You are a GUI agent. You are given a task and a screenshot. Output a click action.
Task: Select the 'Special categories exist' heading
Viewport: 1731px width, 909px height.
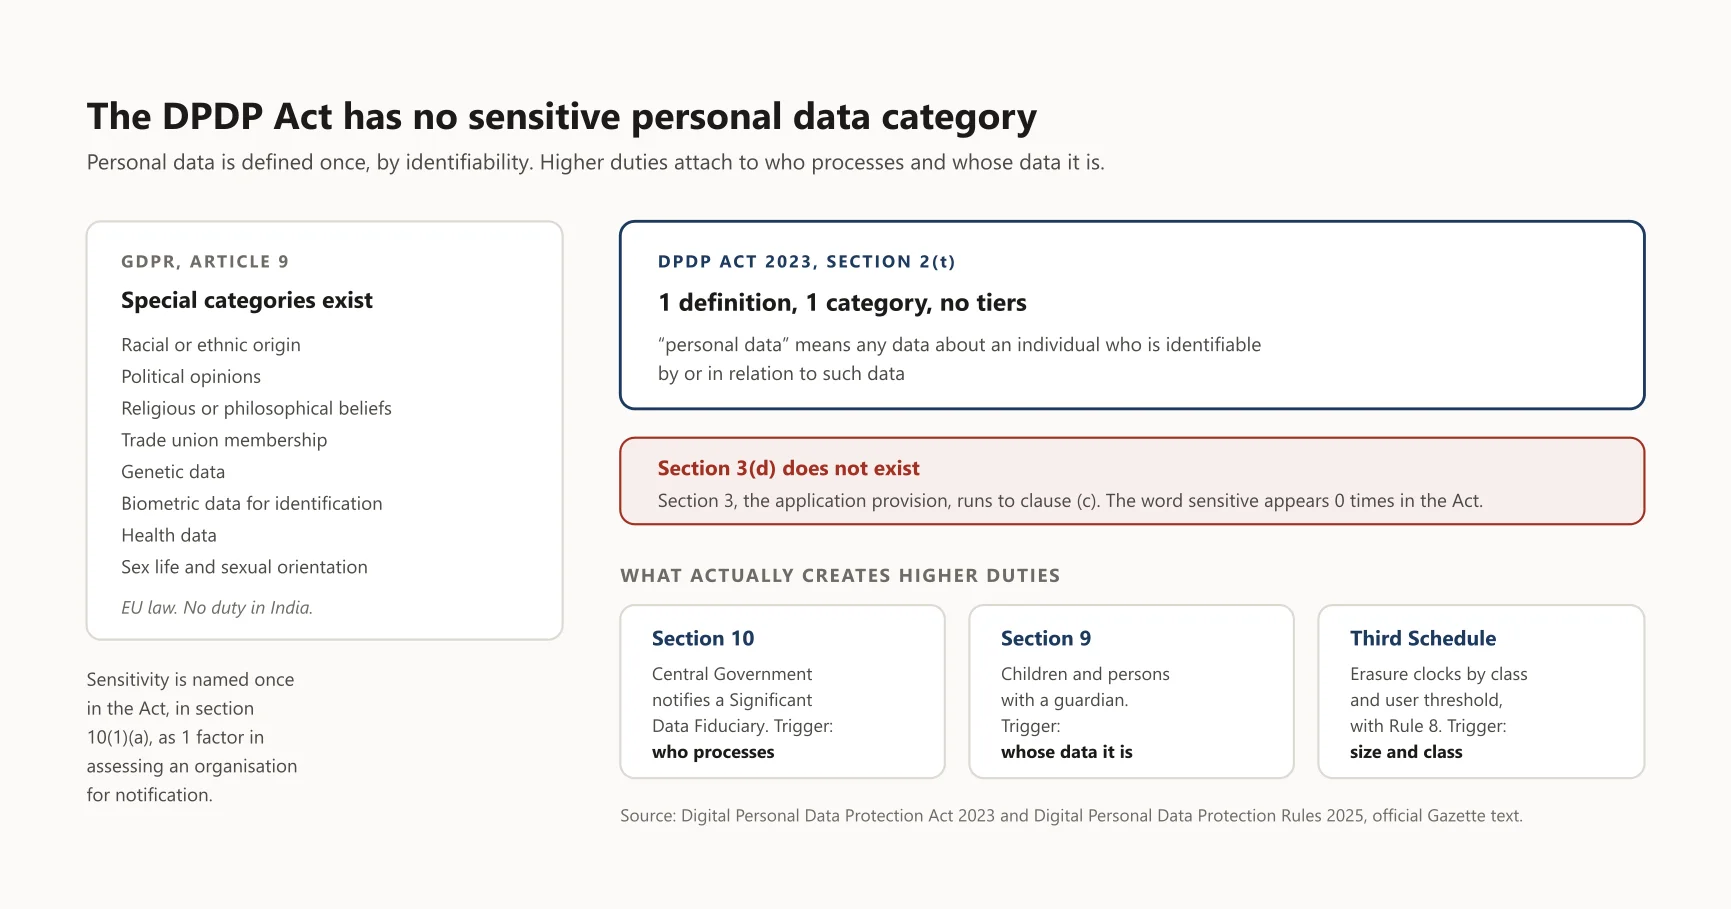pos(247,301)
